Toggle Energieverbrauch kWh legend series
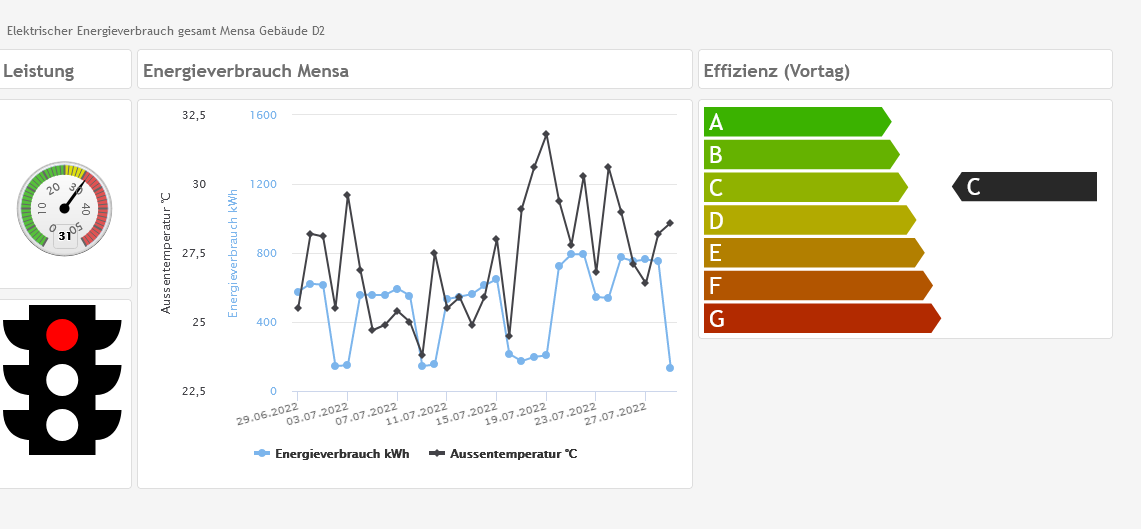This screenshot has width=1141, height=529. (333, 454)
